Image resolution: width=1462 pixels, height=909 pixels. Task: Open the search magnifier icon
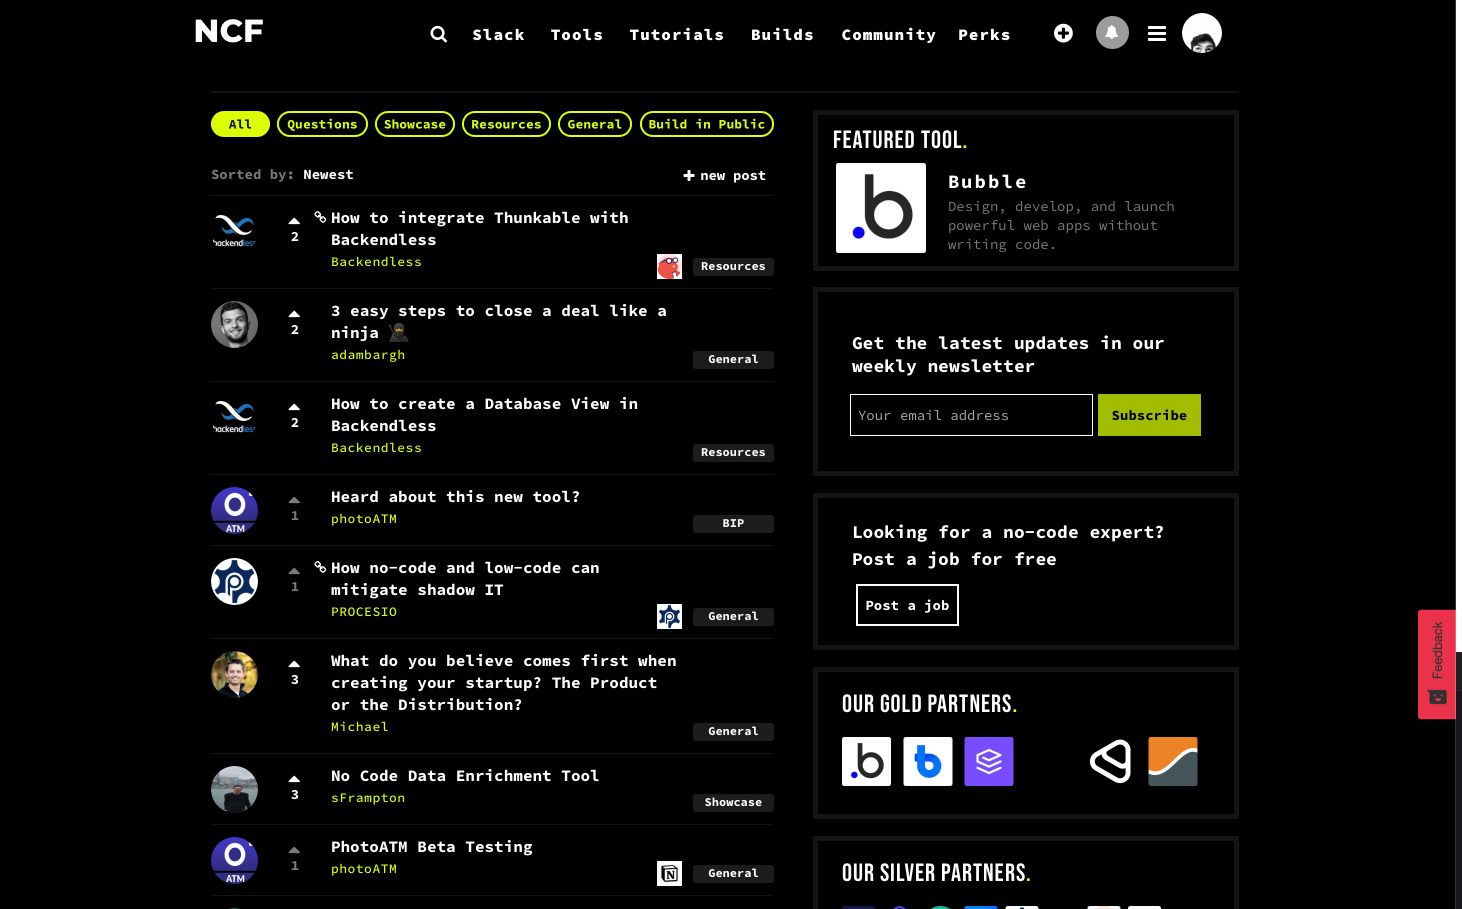[438, 34]
